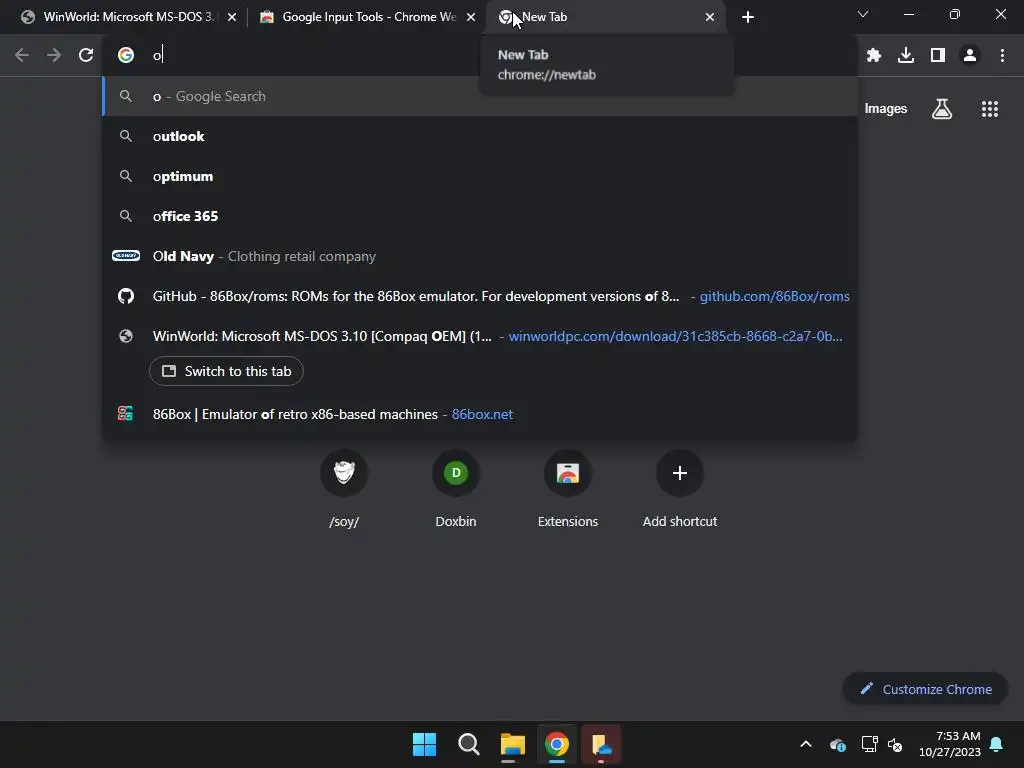This screenshot has height=768, width=1024.
Task: Click the forward navigation arrow
Action: pos(54,56)
